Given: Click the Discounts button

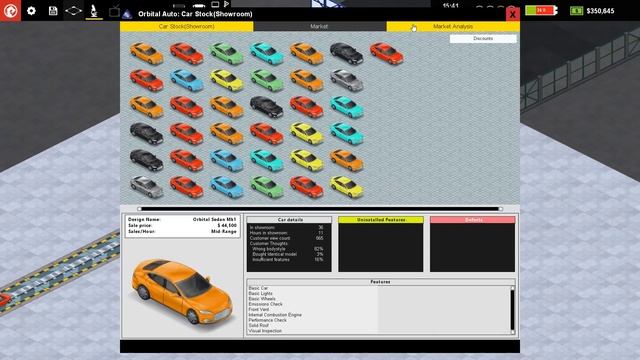Looking at the screenshot, I should 483,38.
